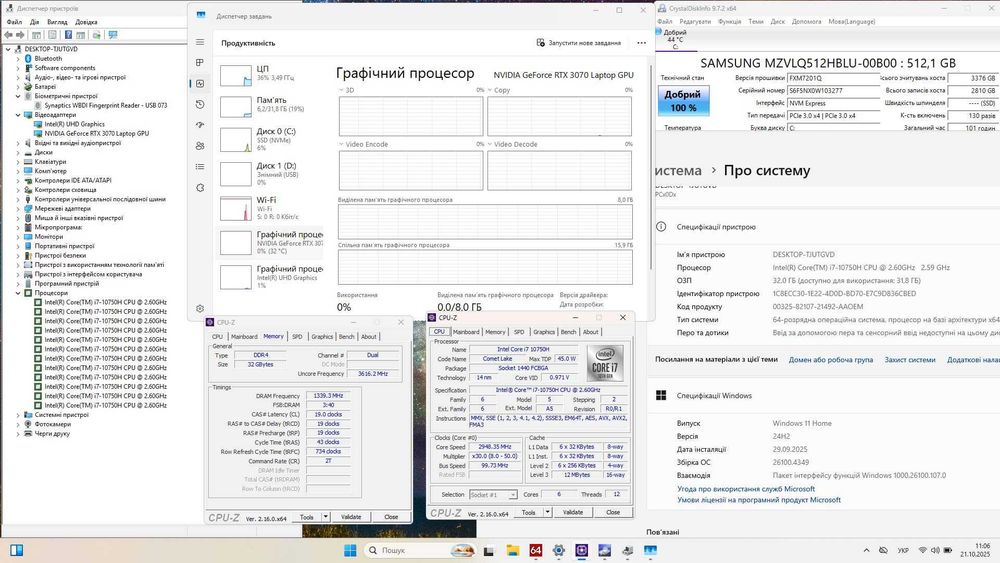Open Захист системи link

(x=909, y=360)
